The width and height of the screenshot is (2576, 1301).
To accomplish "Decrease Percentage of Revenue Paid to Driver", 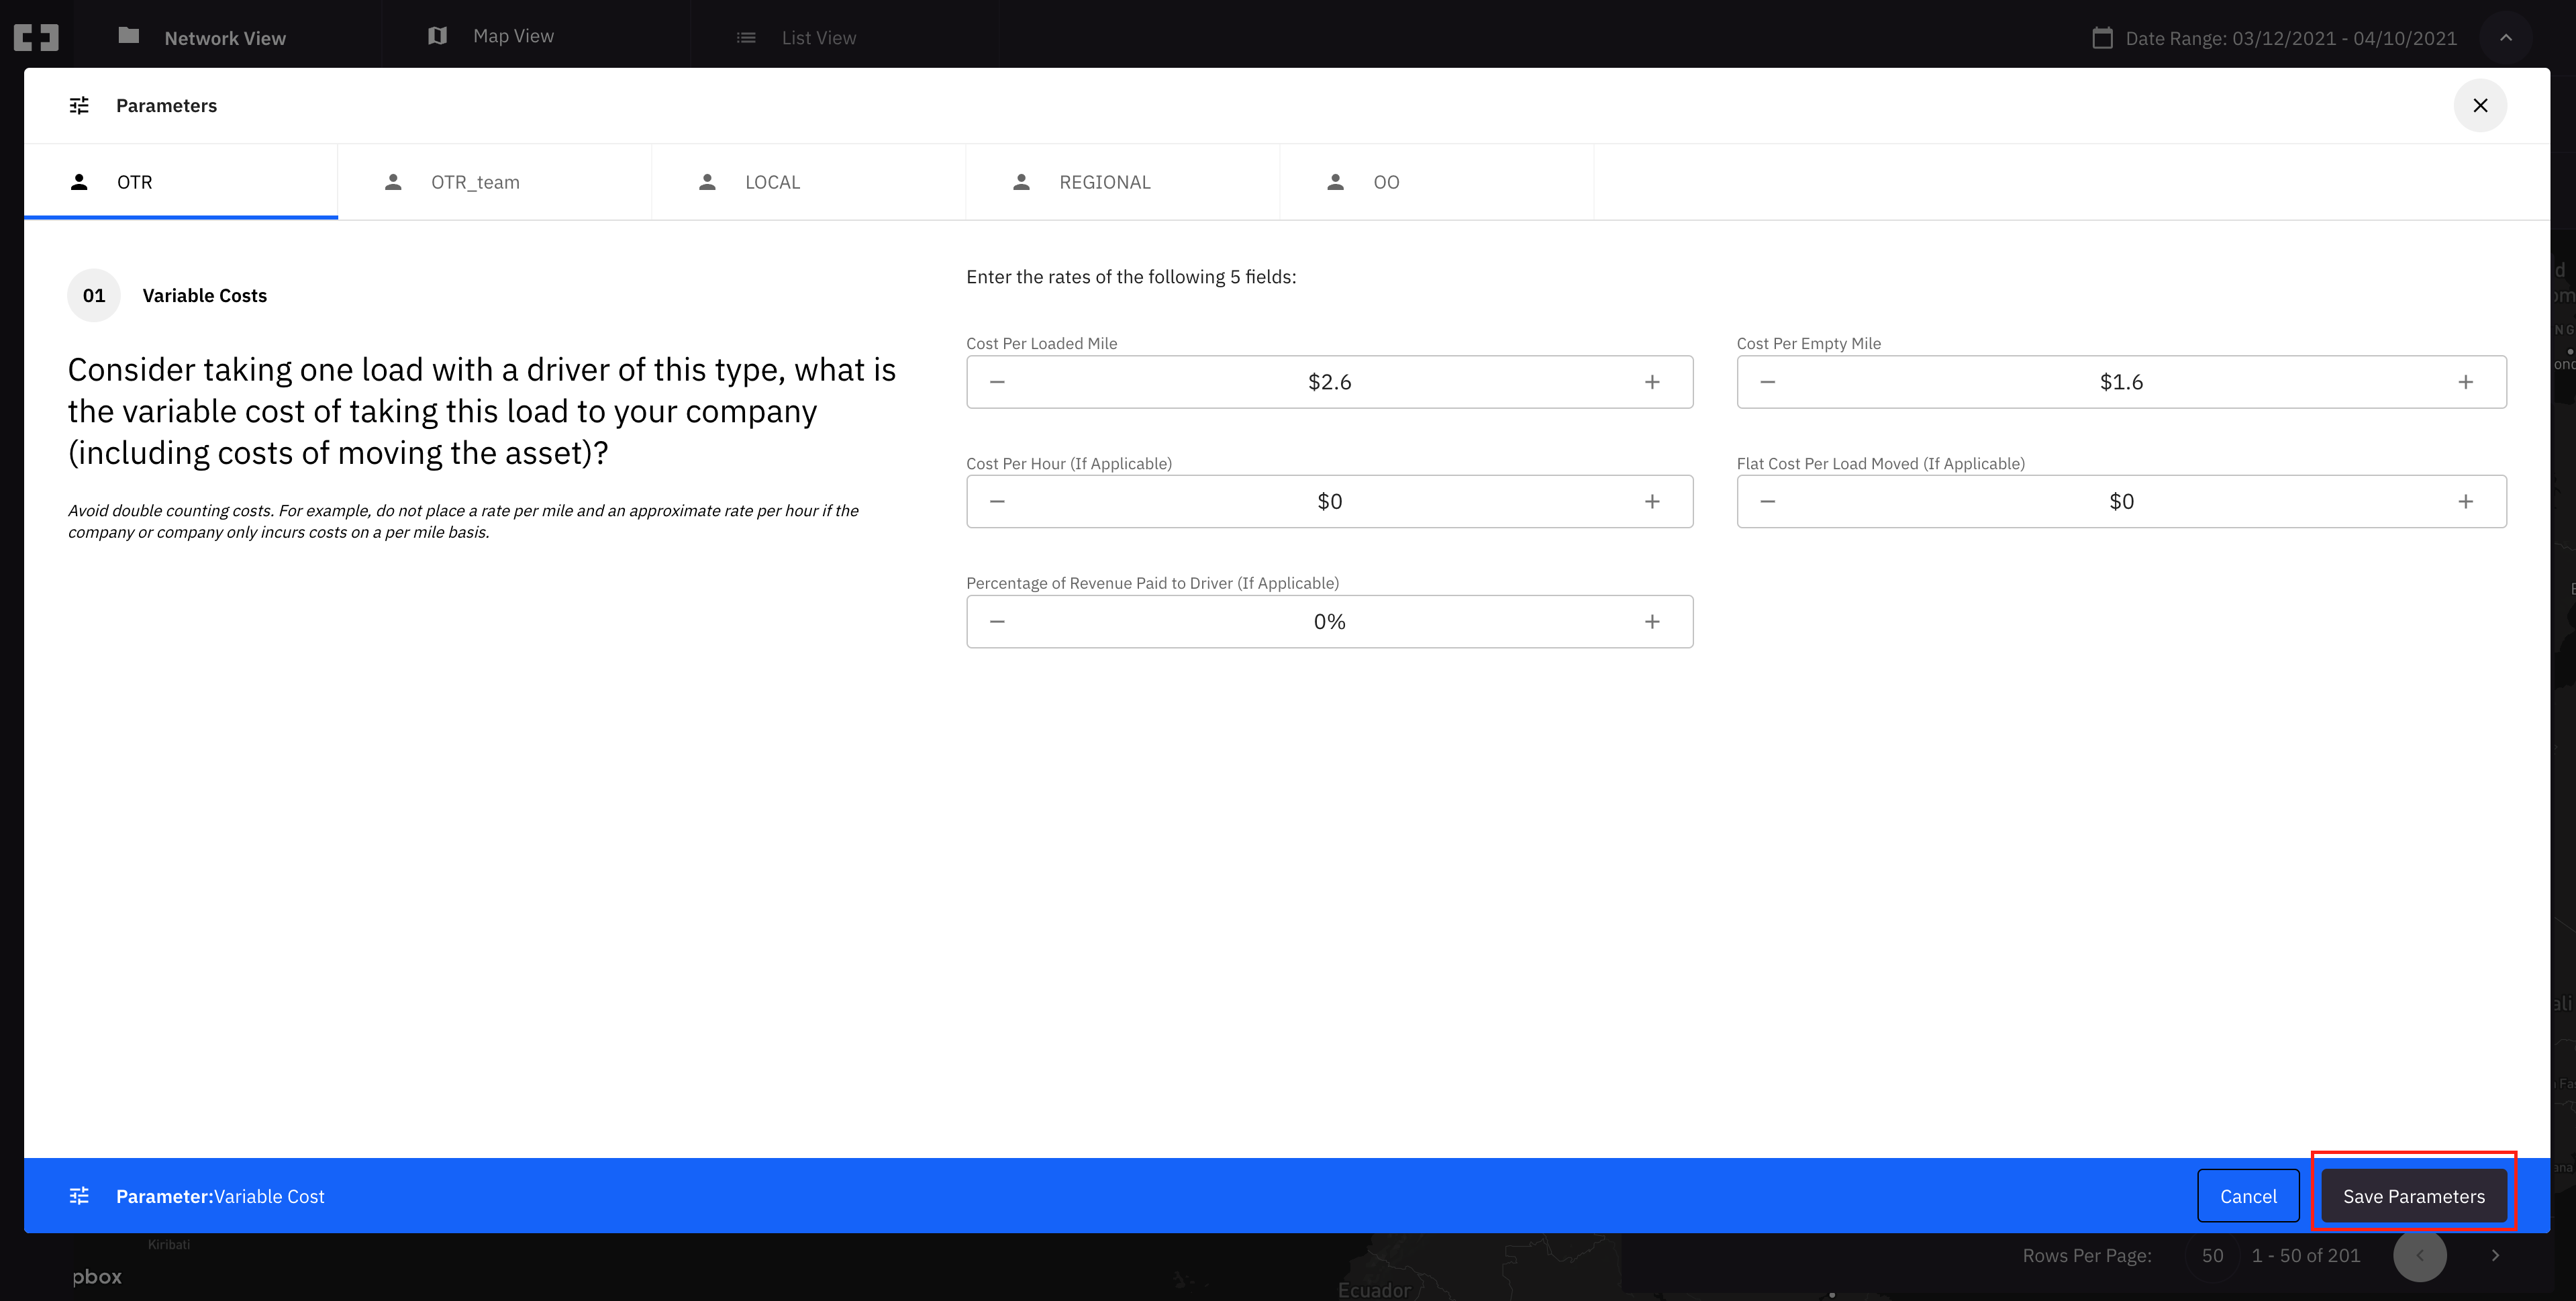I will tap(997, 622).
